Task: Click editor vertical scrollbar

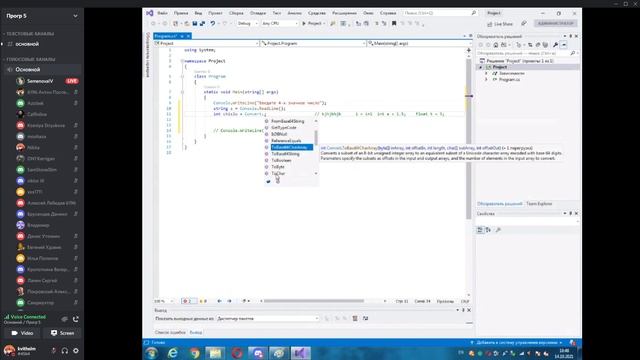Action: coord(468,139)
